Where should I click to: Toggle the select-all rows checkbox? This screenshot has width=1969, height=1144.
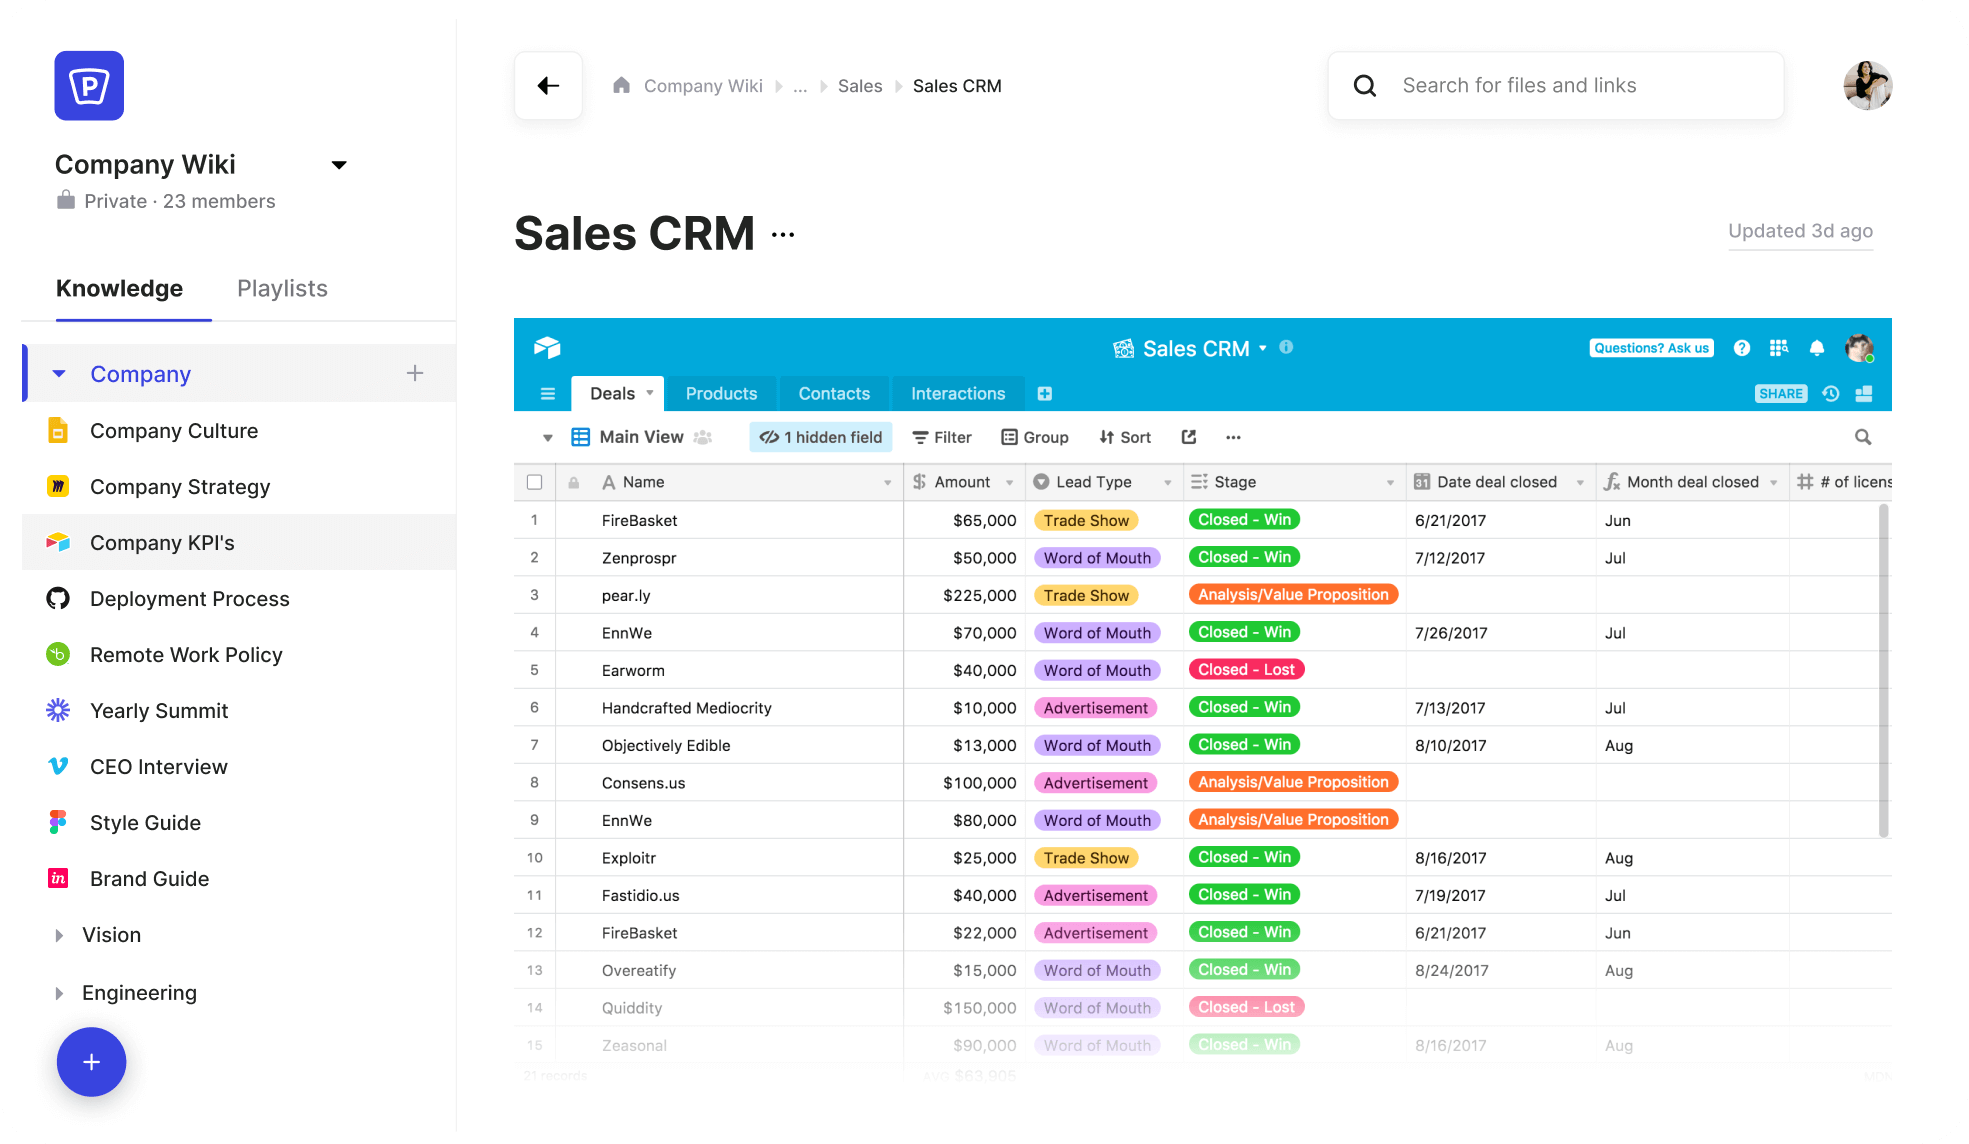535,482
